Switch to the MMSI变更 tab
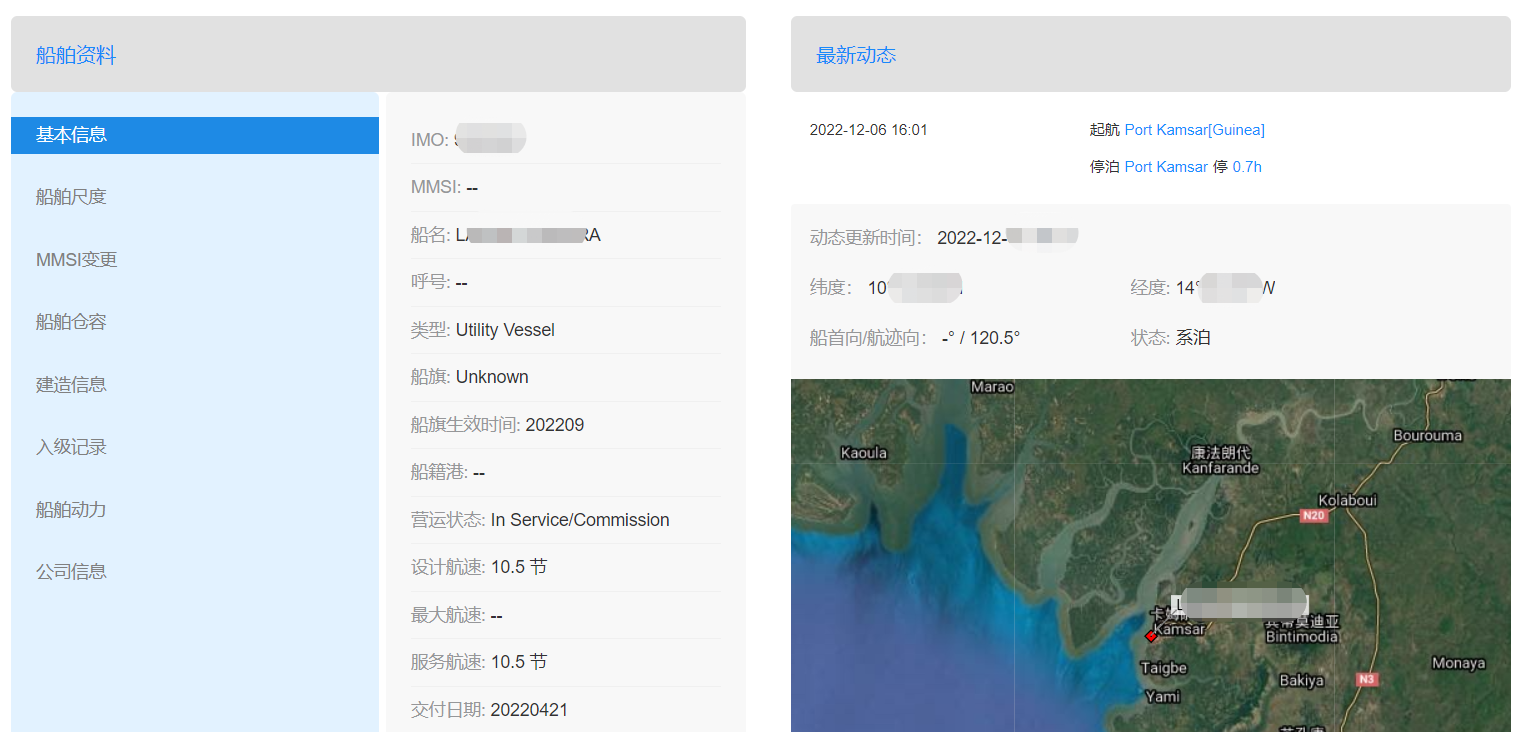 [x=77, y=260]
